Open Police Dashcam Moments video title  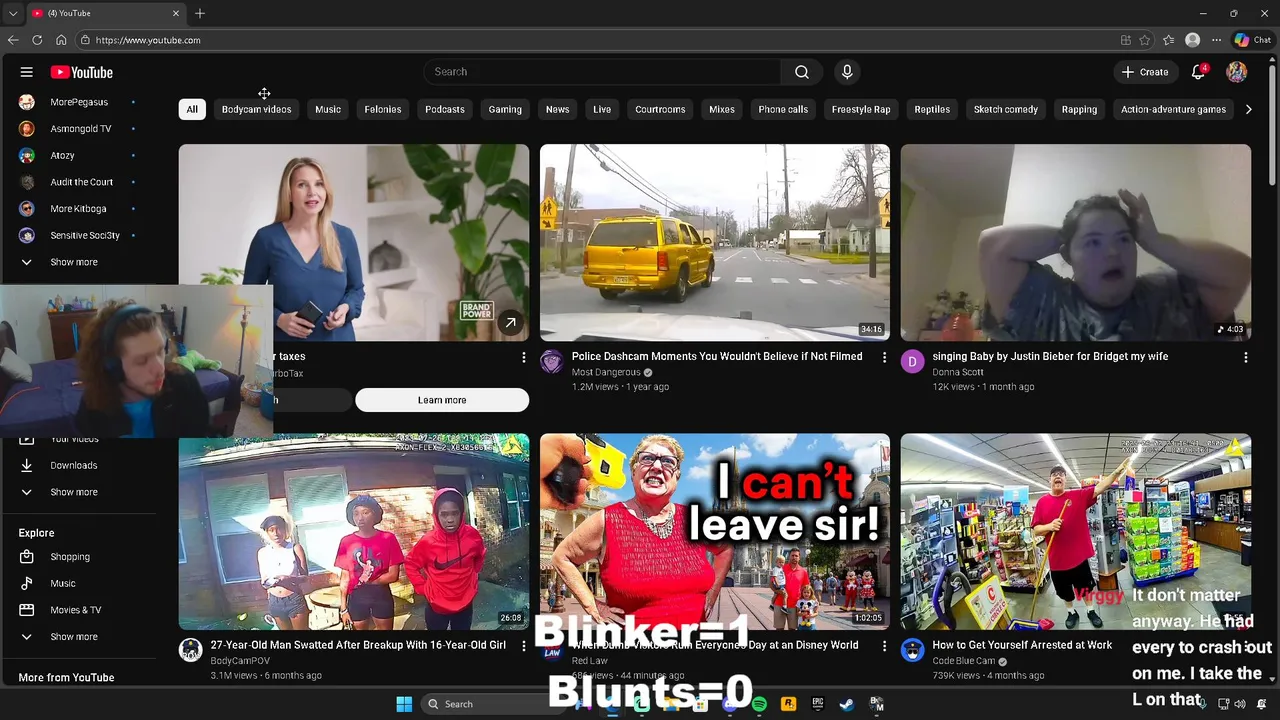click(717, 356)
